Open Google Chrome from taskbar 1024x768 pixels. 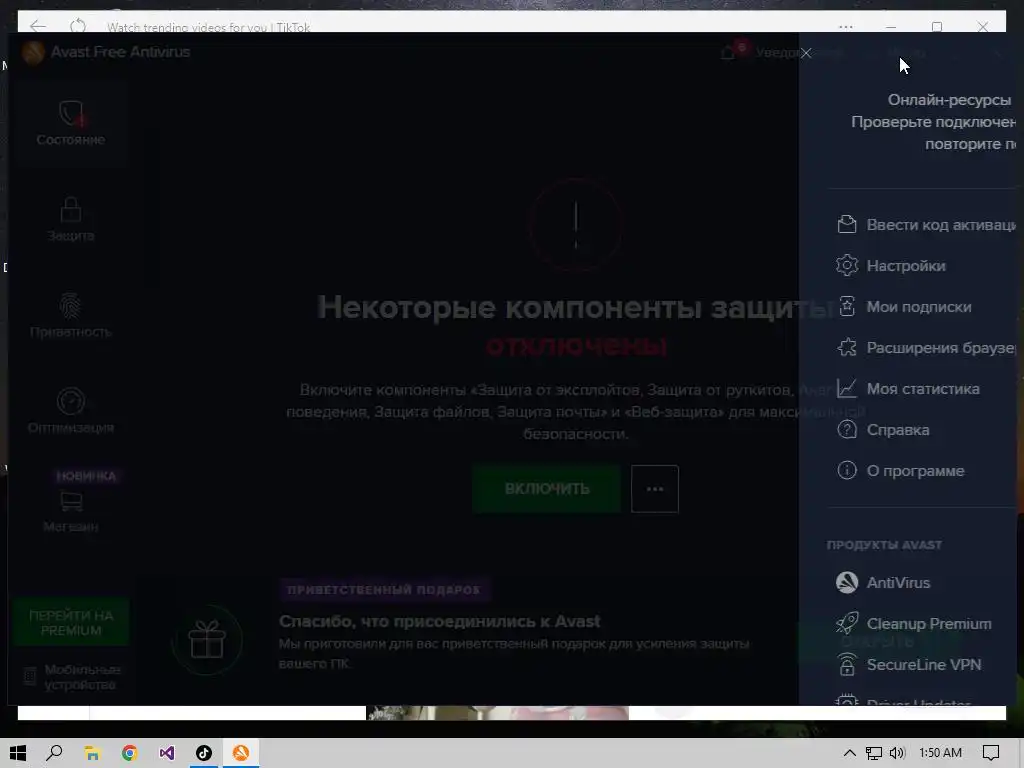tap(129, 753)
